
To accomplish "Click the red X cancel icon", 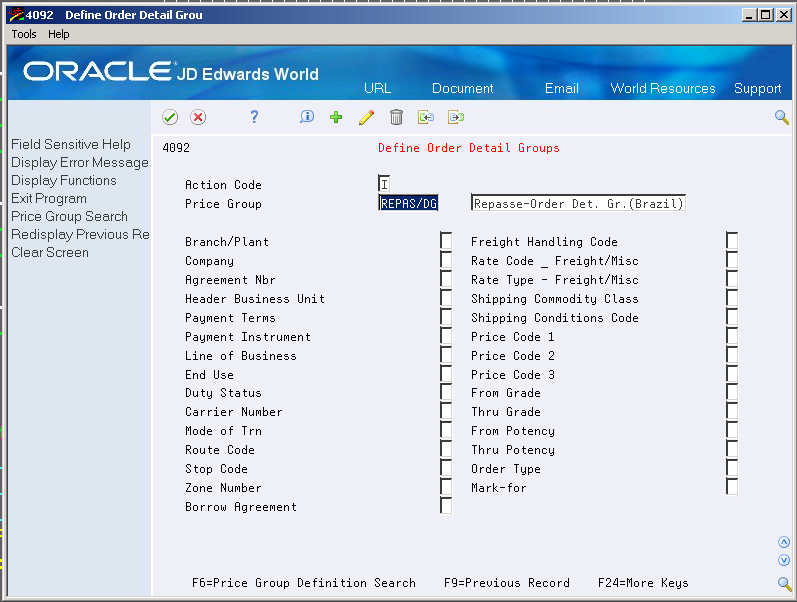I will [198, 117].
